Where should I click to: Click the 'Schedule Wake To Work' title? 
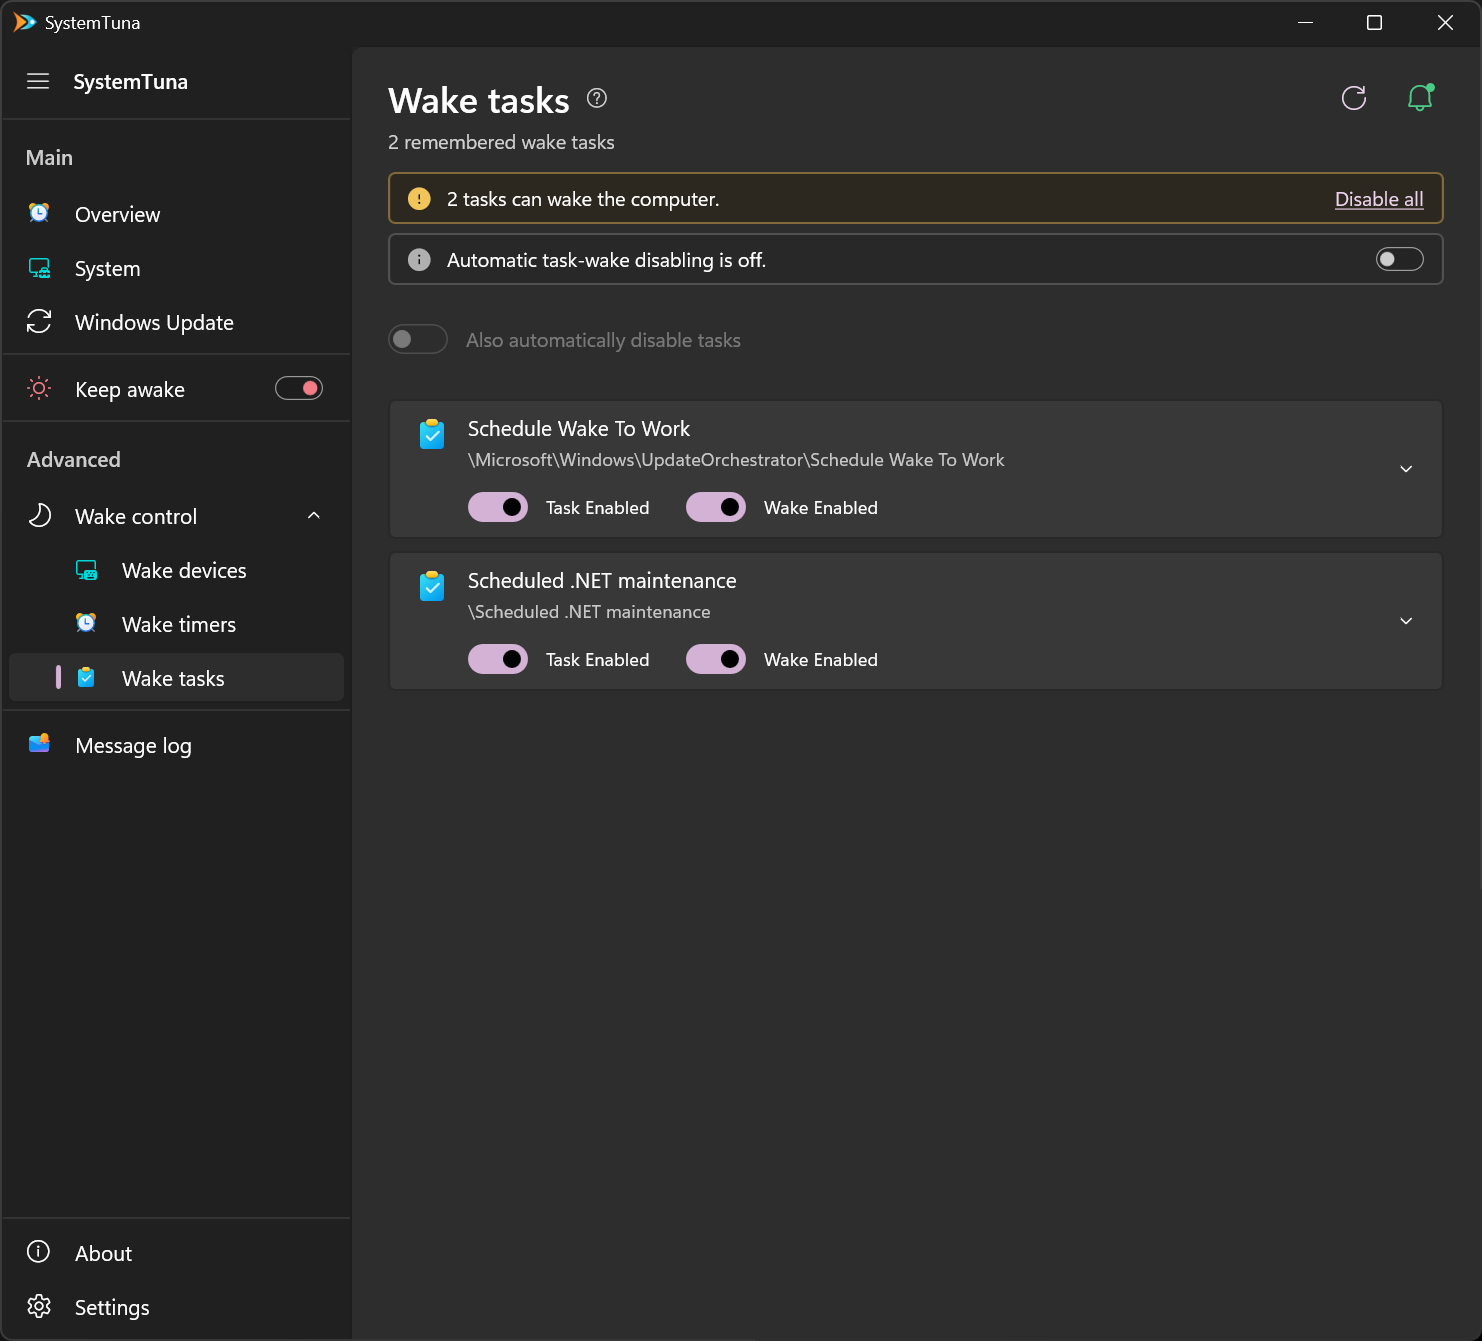(x=579, y=428)
